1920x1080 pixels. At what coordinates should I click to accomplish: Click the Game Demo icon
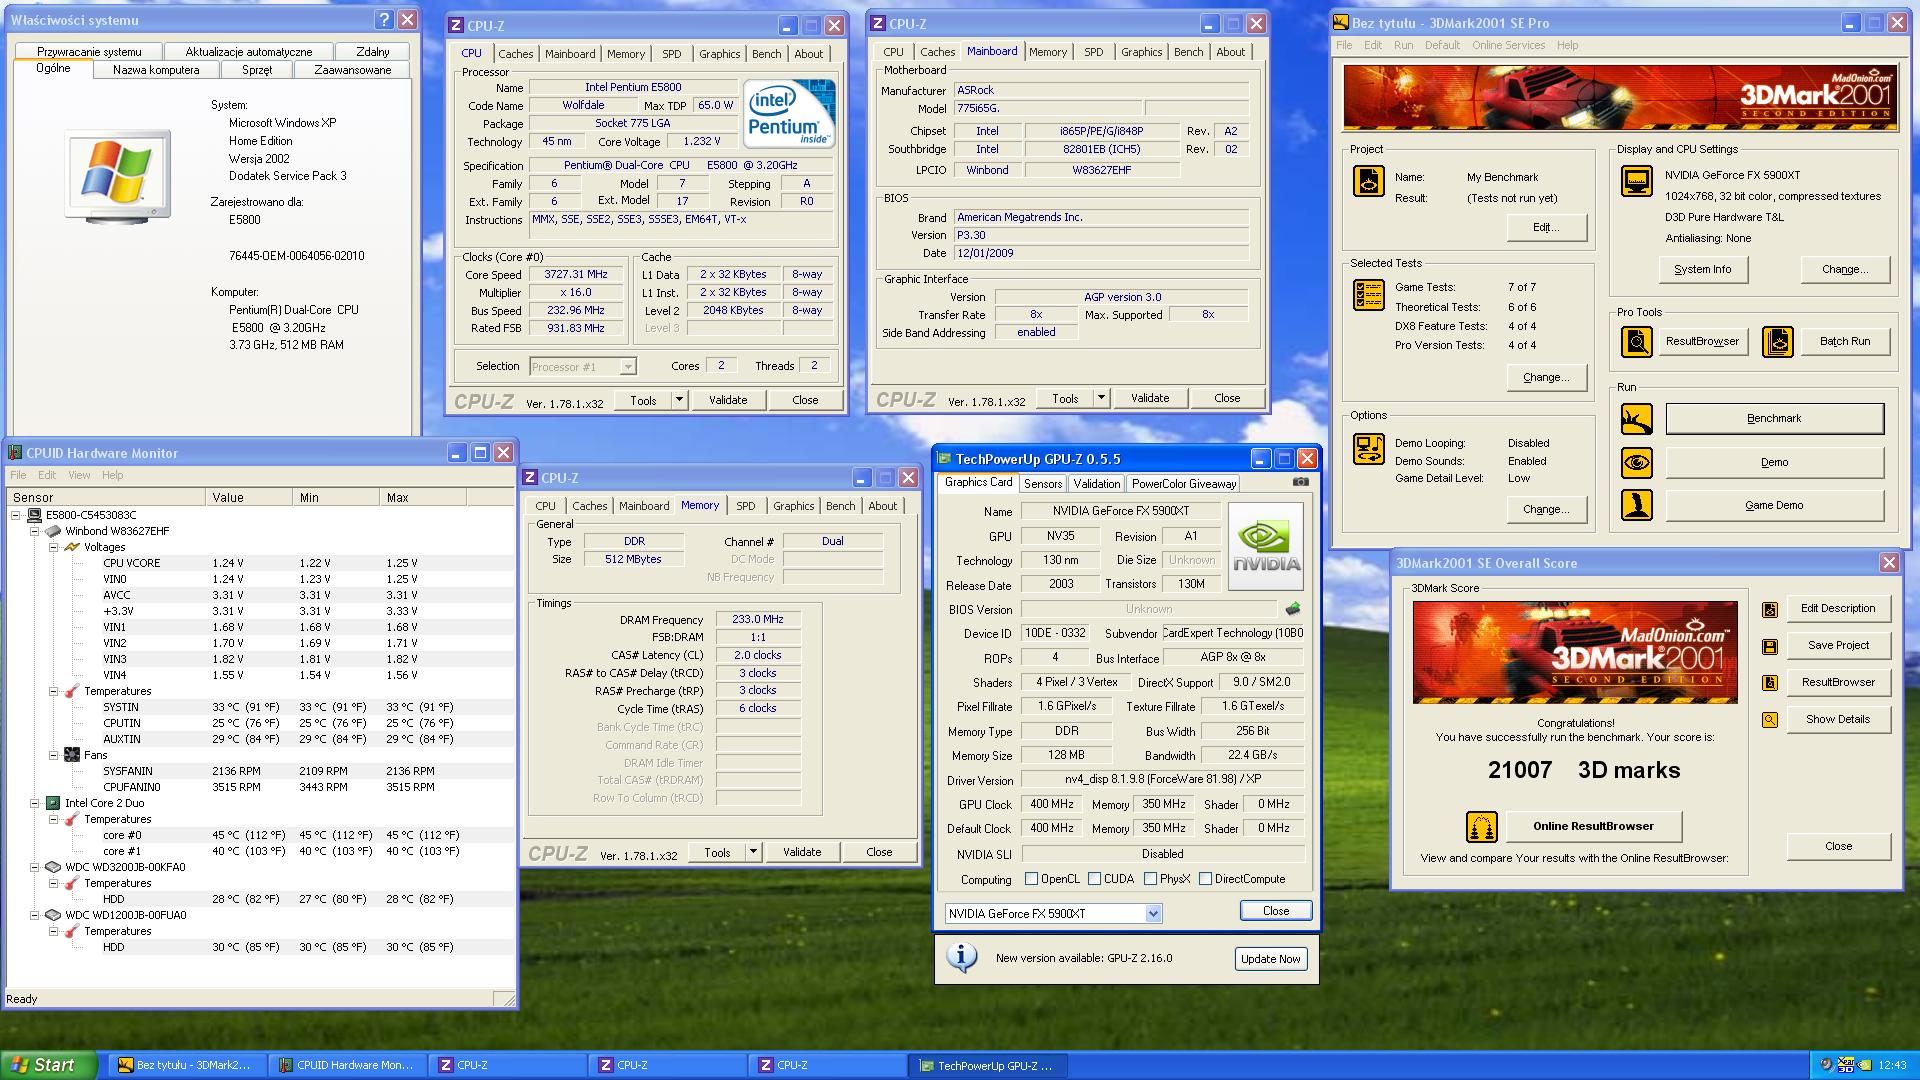[x=1637, y=506]
